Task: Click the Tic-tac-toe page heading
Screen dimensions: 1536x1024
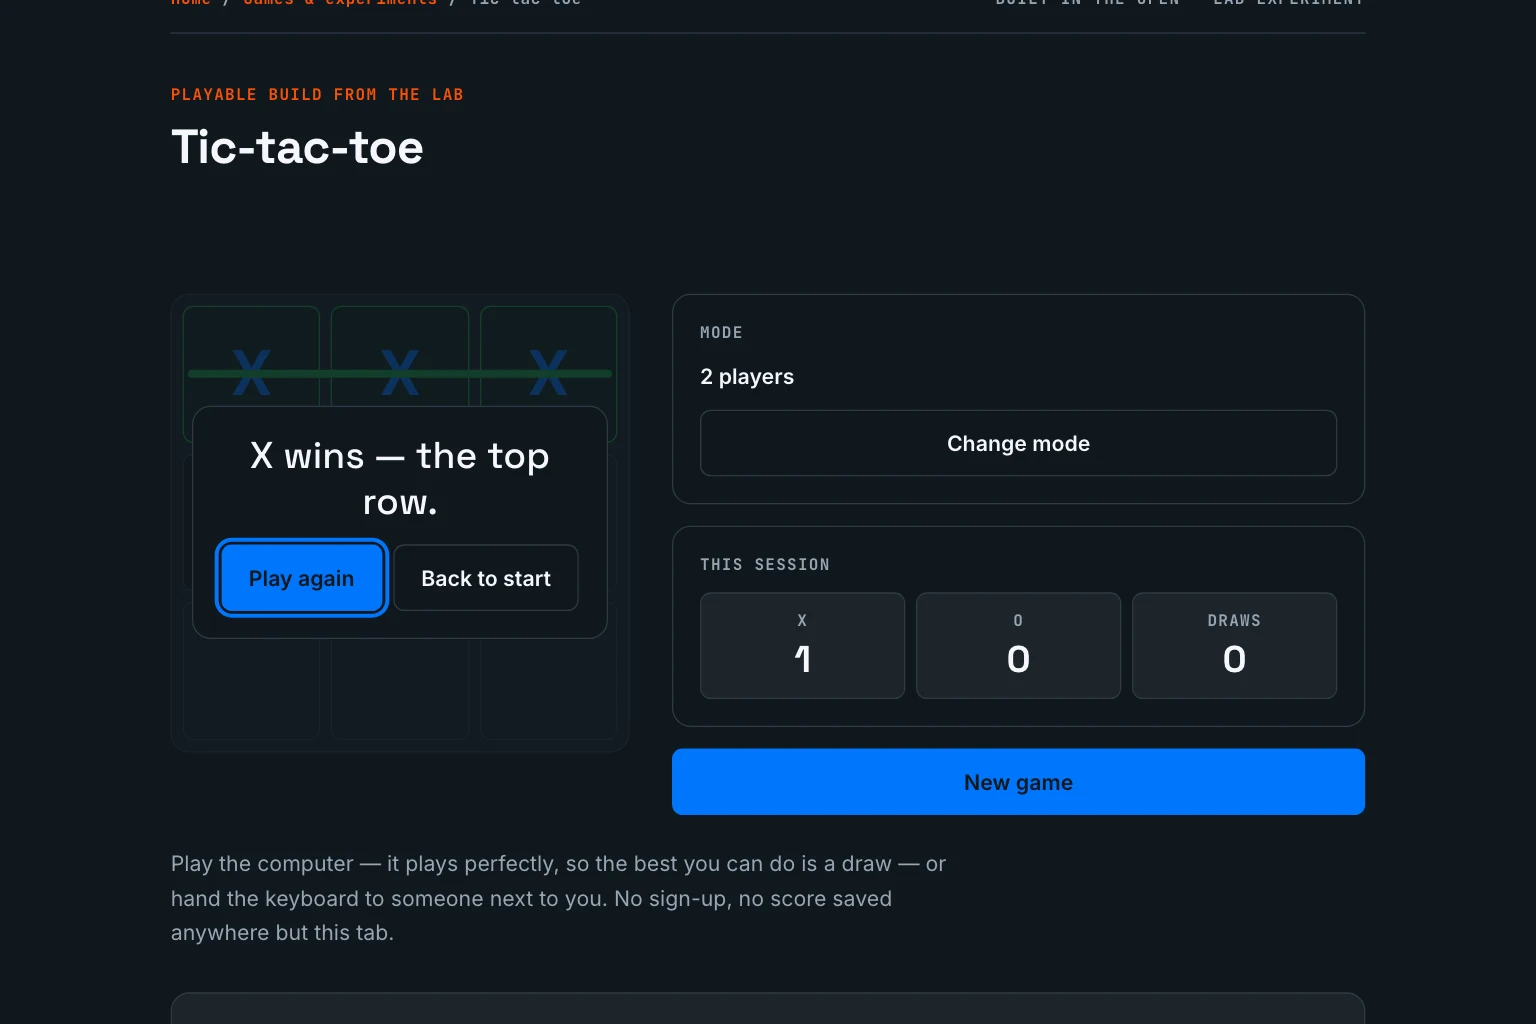Action: pyautogui.click(x=297, y=147)
